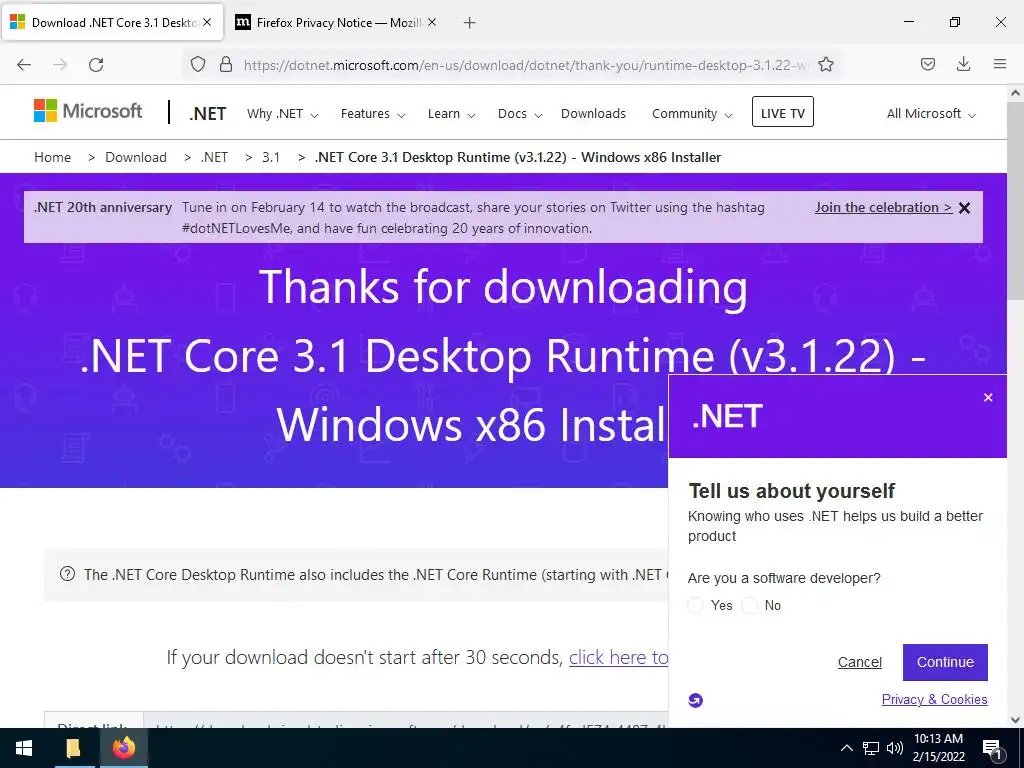
Task: Continue the .NET survey
Action: 945,662
